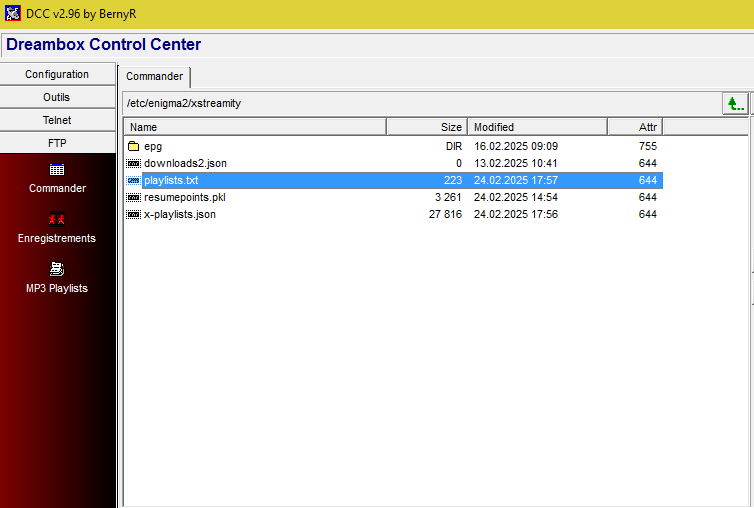754x508 pixels.
Task: Click the 755 attribute value
Action: coord(648,146)
